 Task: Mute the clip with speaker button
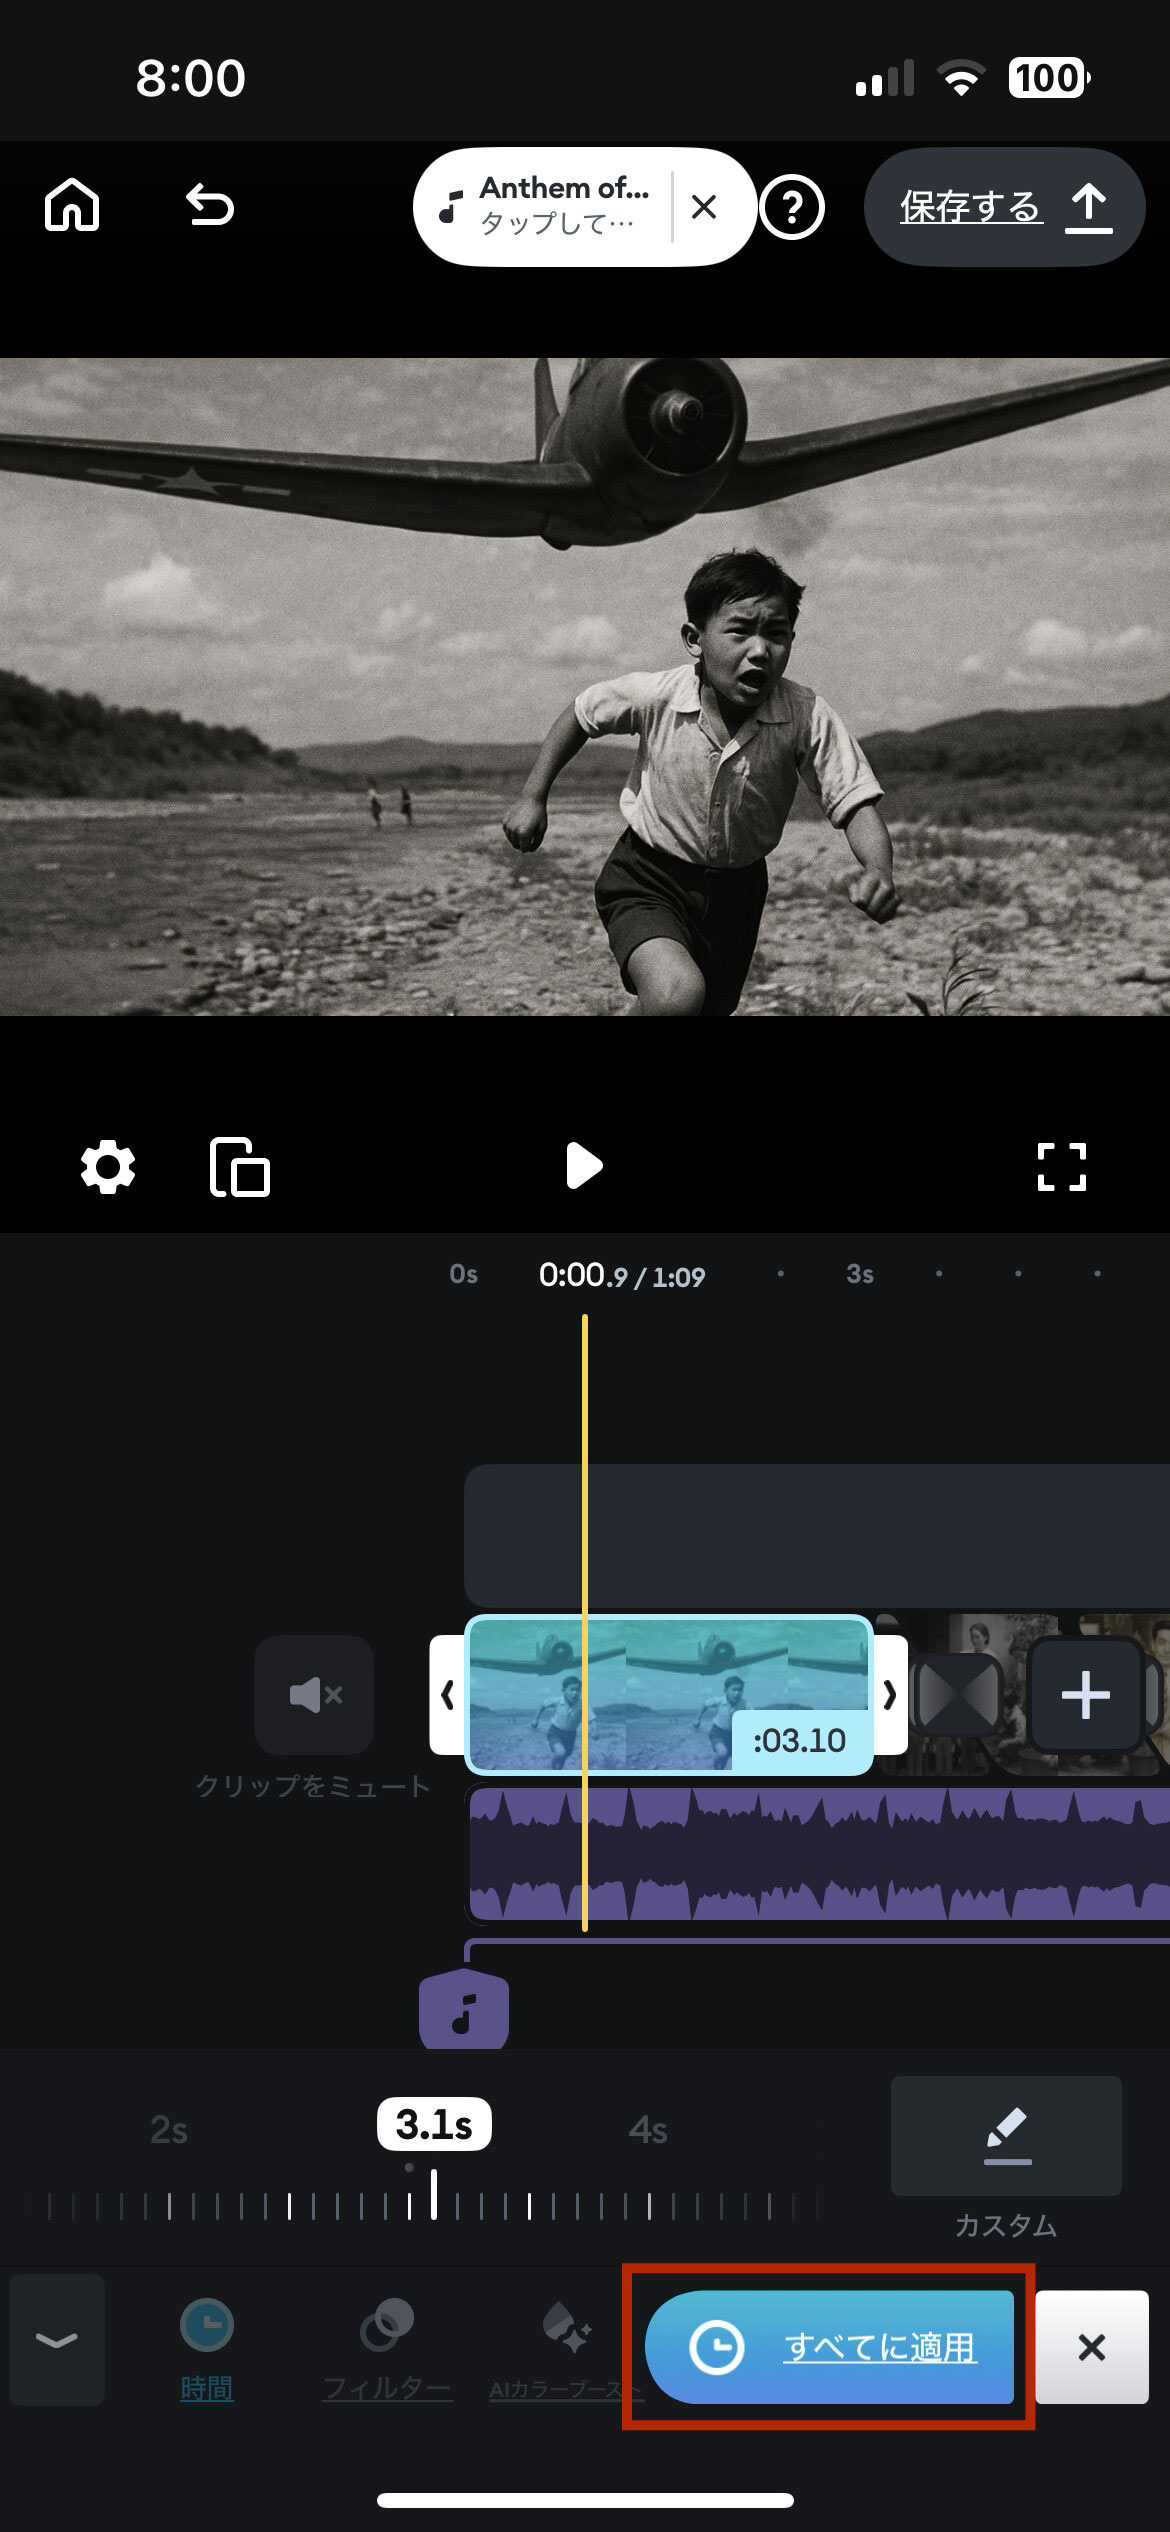coord(314,1695)
